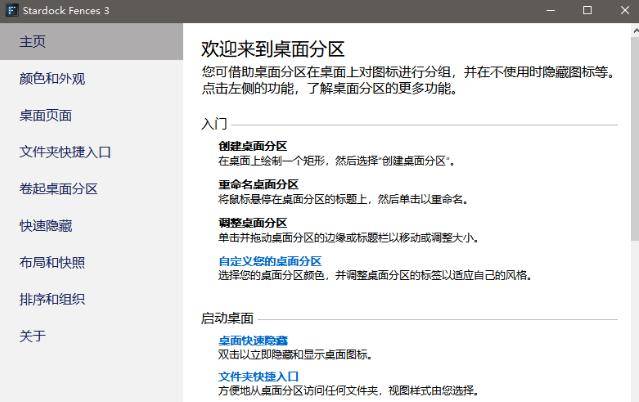The width and height of the screenshot is (639, 402).
Task: Click the 调整桌面分区 heading
Action: coord(253,223)
